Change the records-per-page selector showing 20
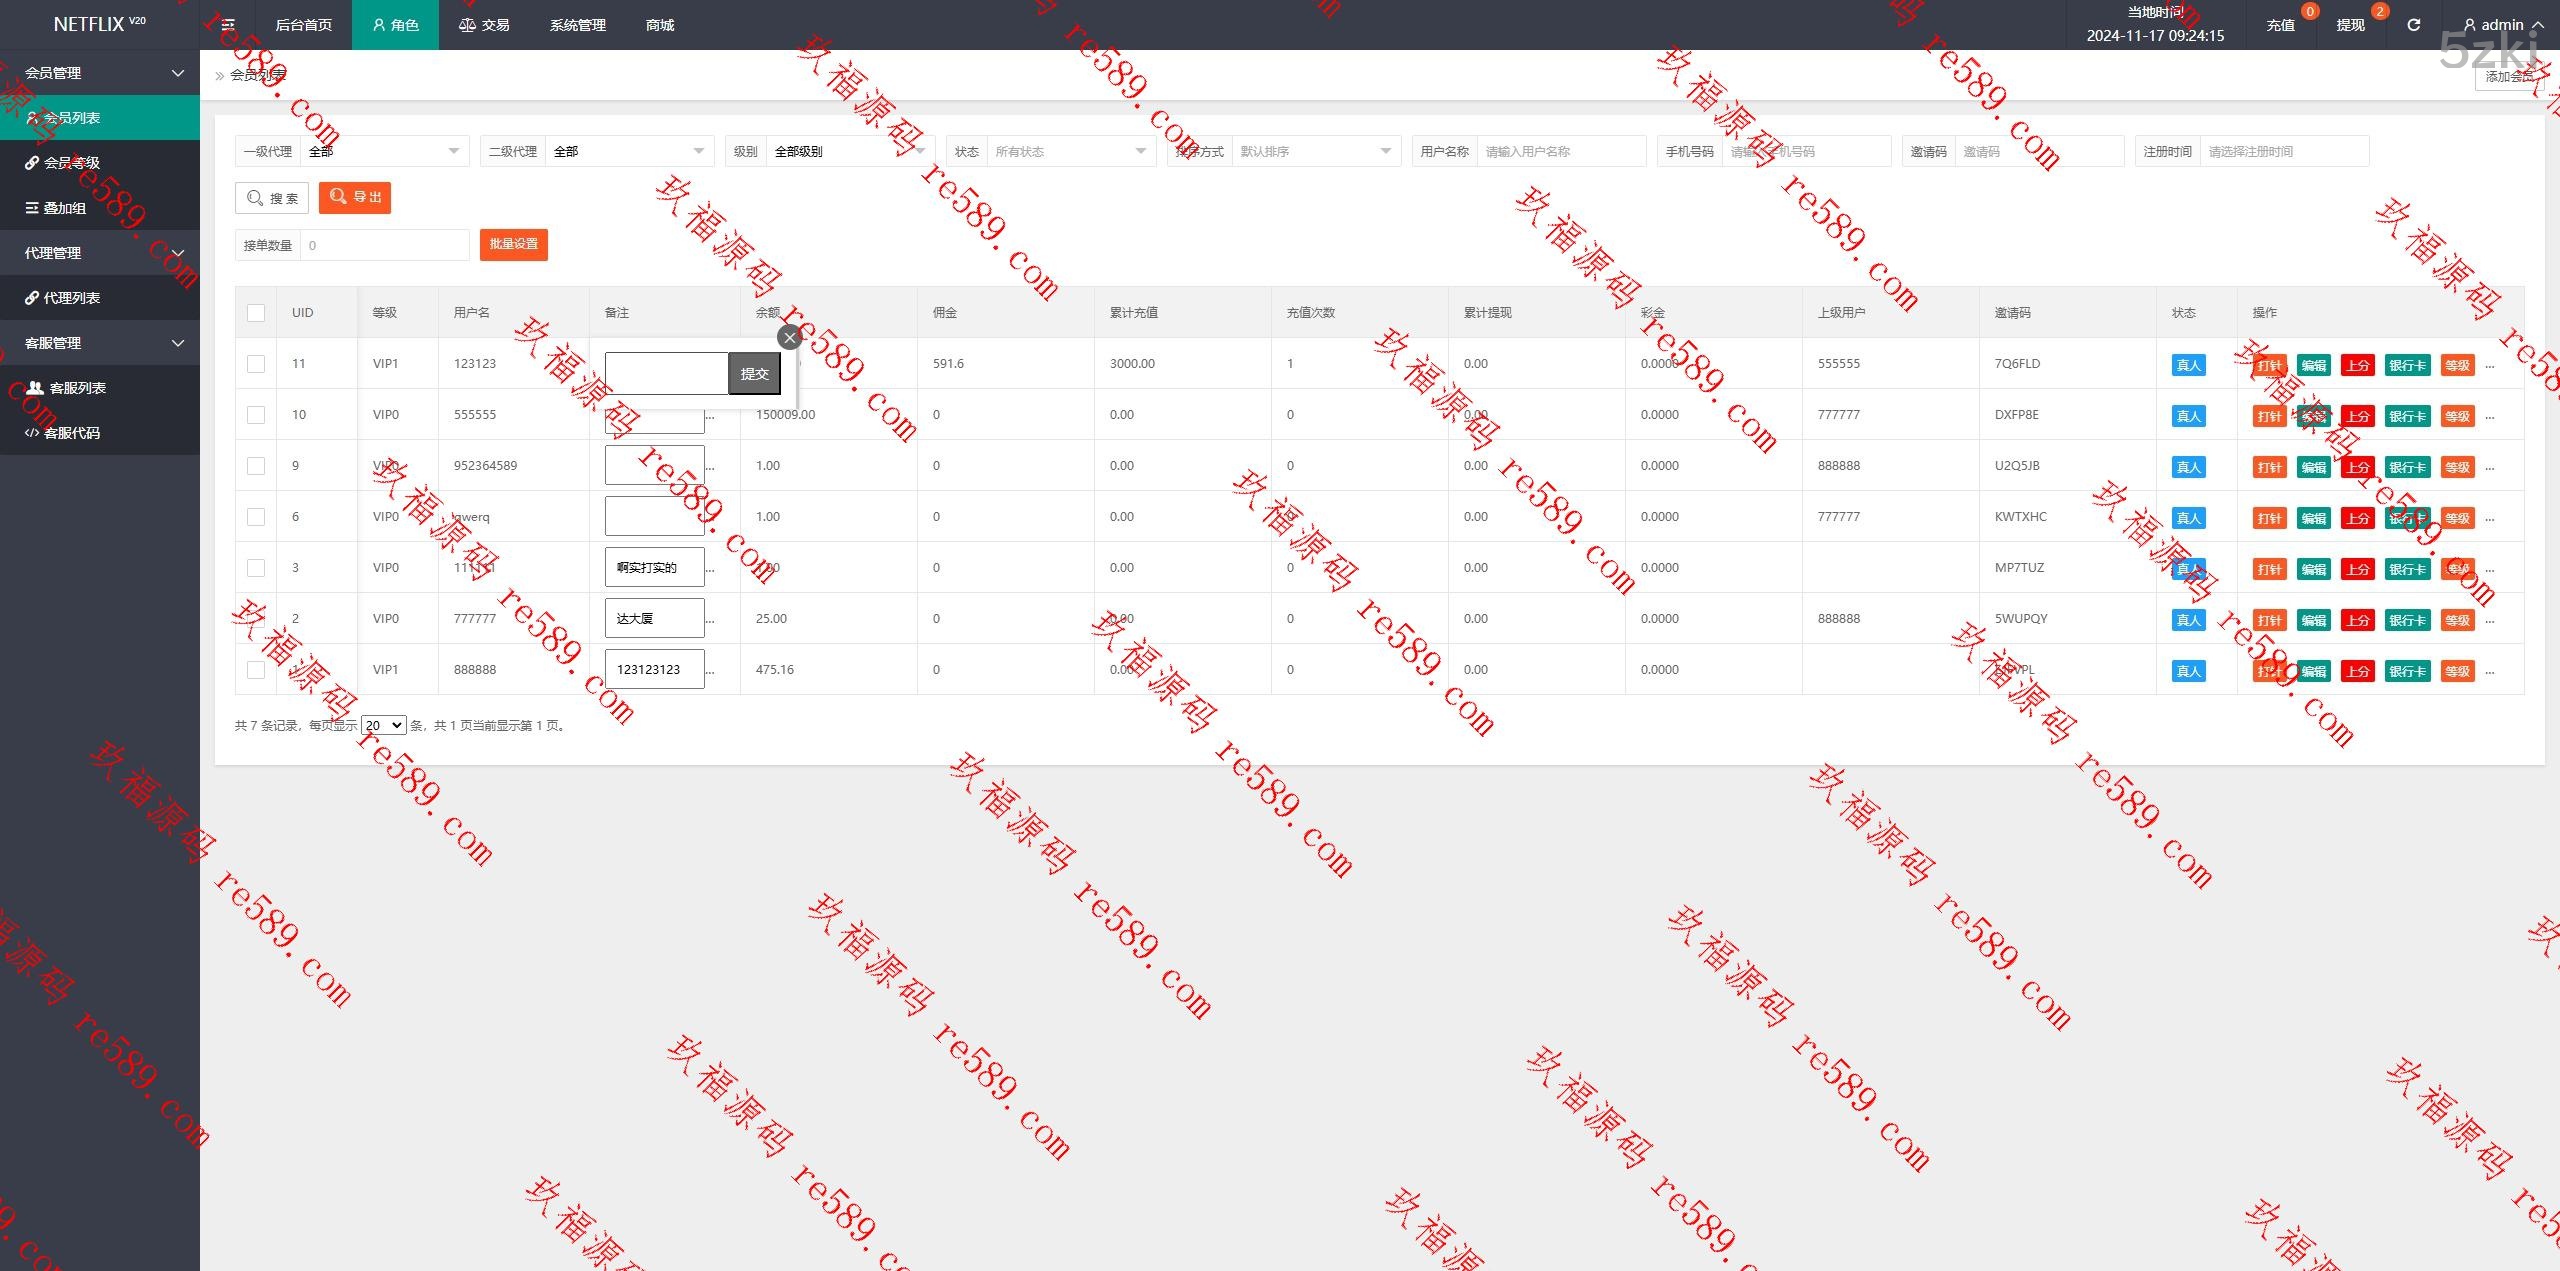The width and height of the screenshot is (2560, 1271). [x=383, y=726]
